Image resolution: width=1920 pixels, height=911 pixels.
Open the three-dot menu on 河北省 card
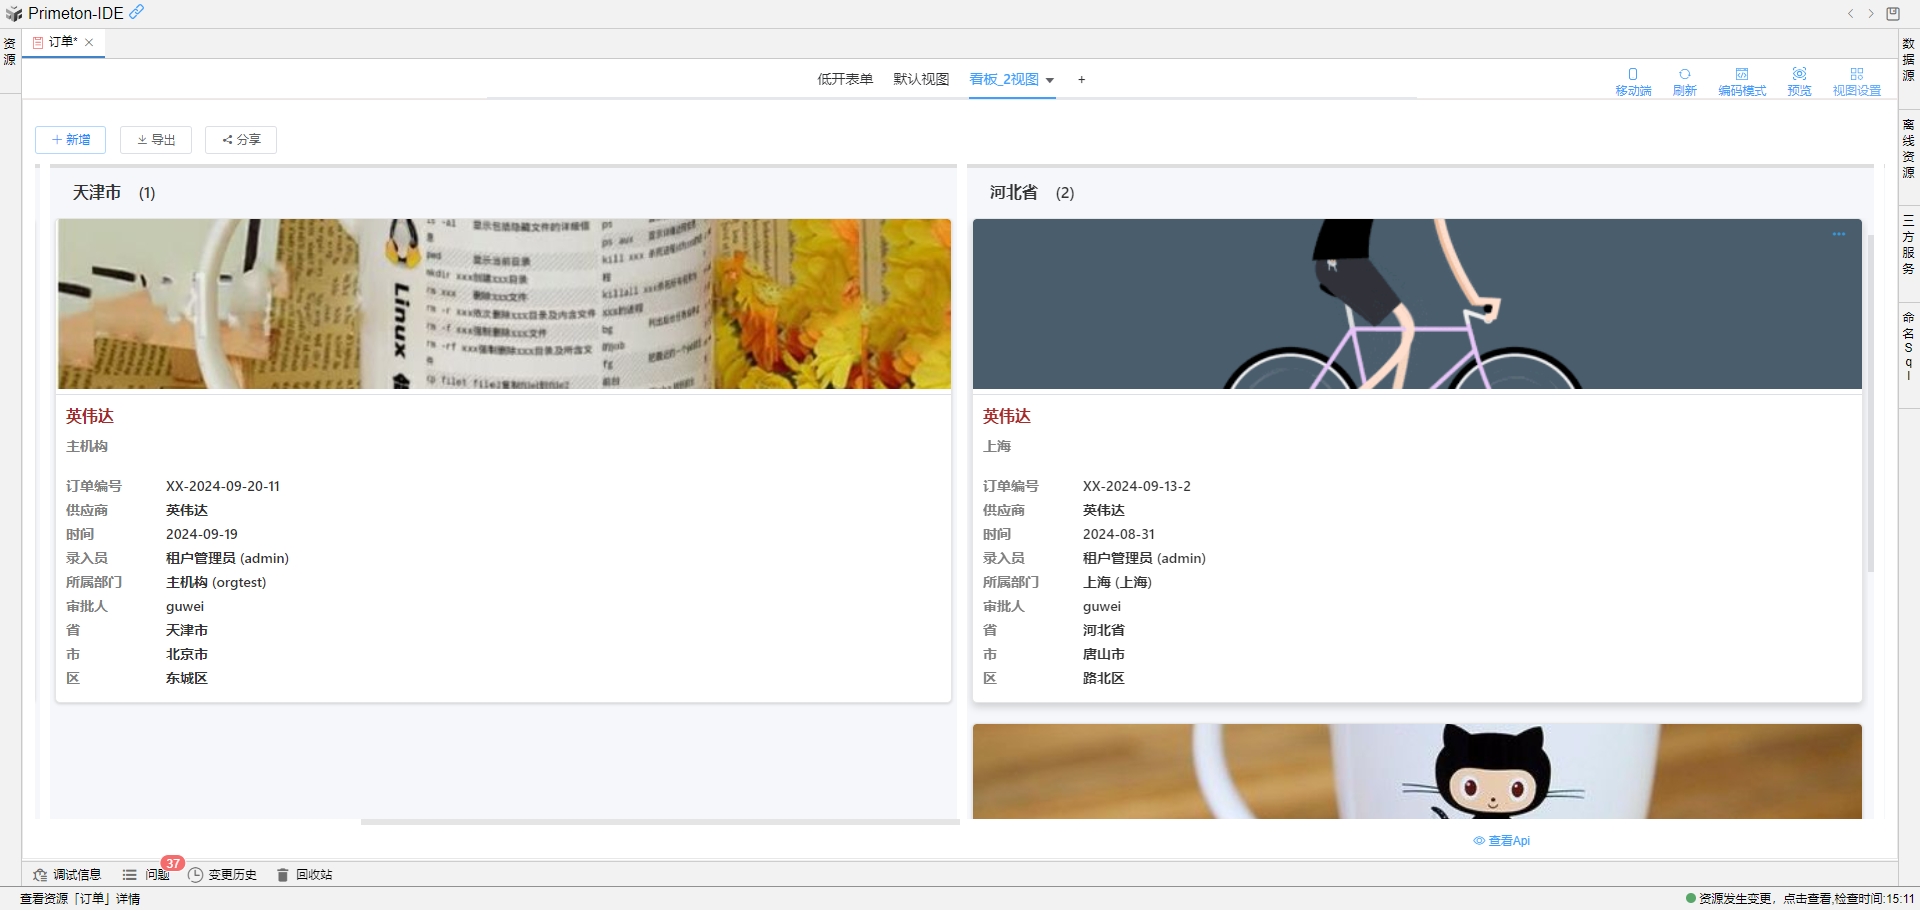pyautogui.click(x=1838, y=234)
